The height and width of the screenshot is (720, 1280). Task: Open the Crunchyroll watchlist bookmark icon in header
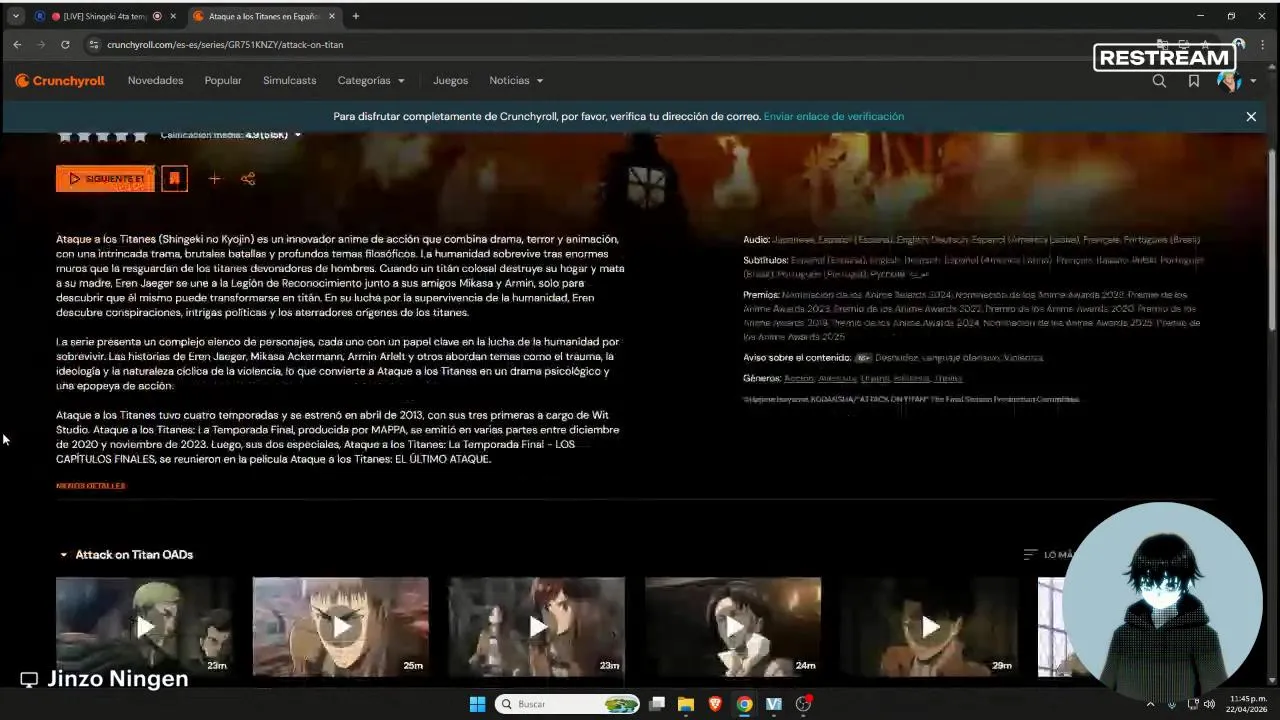(x=1193, y=81)
